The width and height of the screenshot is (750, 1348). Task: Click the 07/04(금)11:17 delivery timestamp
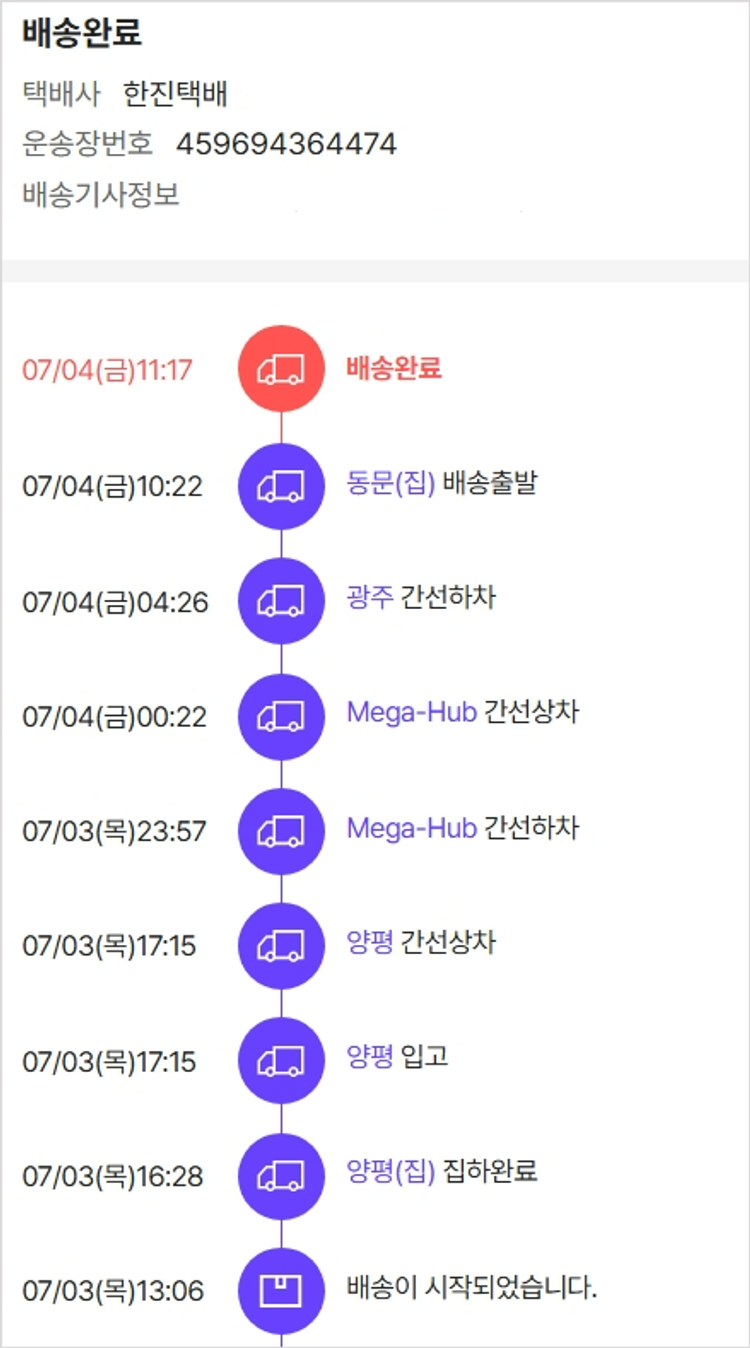[107, 370]
